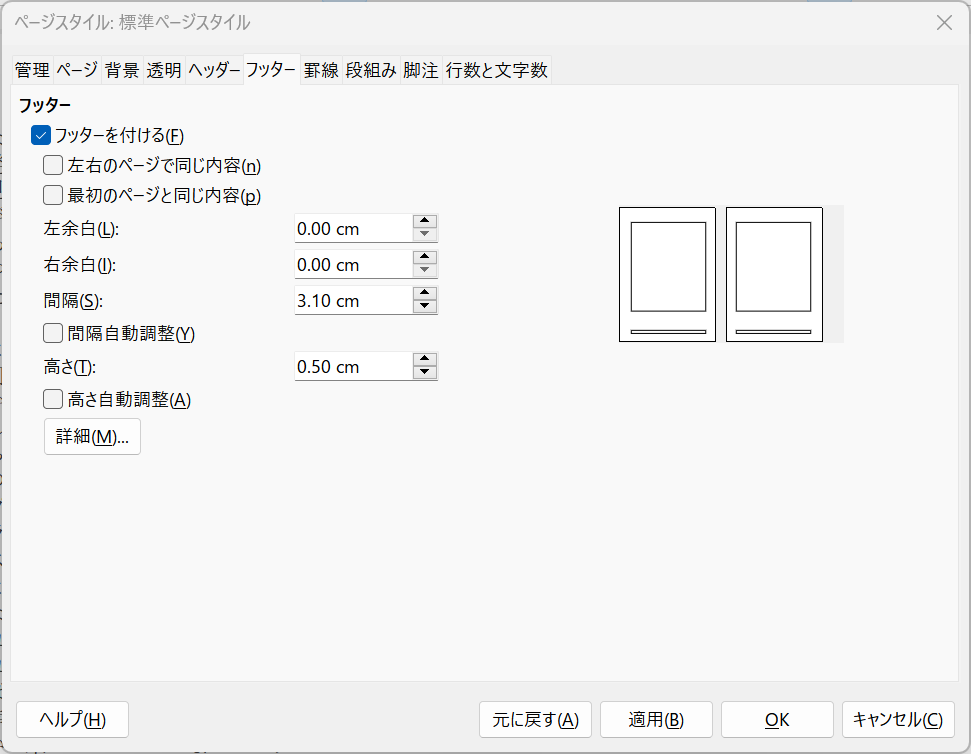Open the ヘッダー tab
Screen dimensions: 971x754
pos(214,70)
